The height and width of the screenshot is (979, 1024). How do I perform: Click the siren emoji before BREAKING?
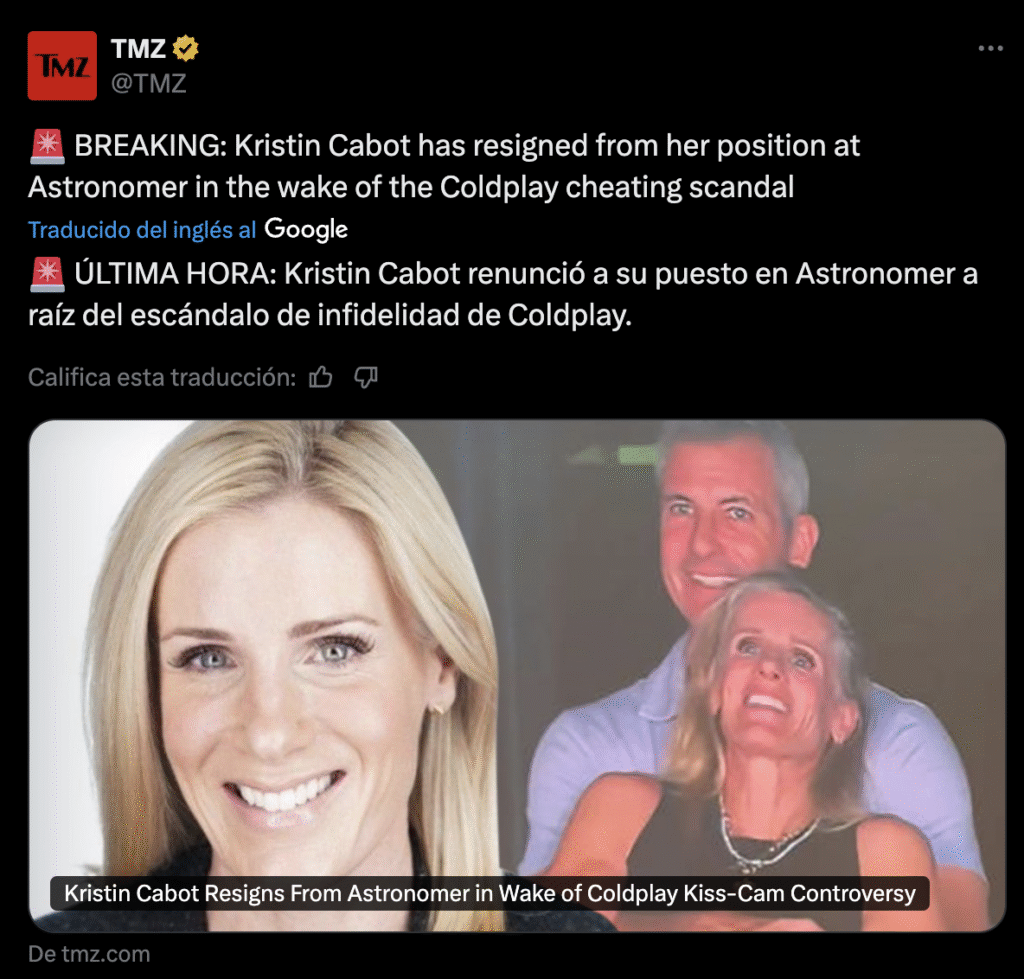(47, 146)
